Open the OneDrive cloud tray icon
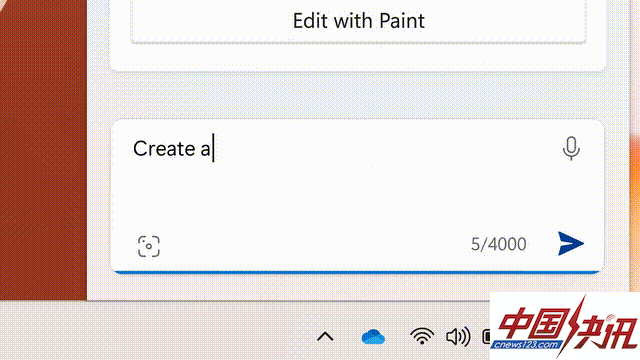Viewport: 640px width, 360px height. point(373,337)
